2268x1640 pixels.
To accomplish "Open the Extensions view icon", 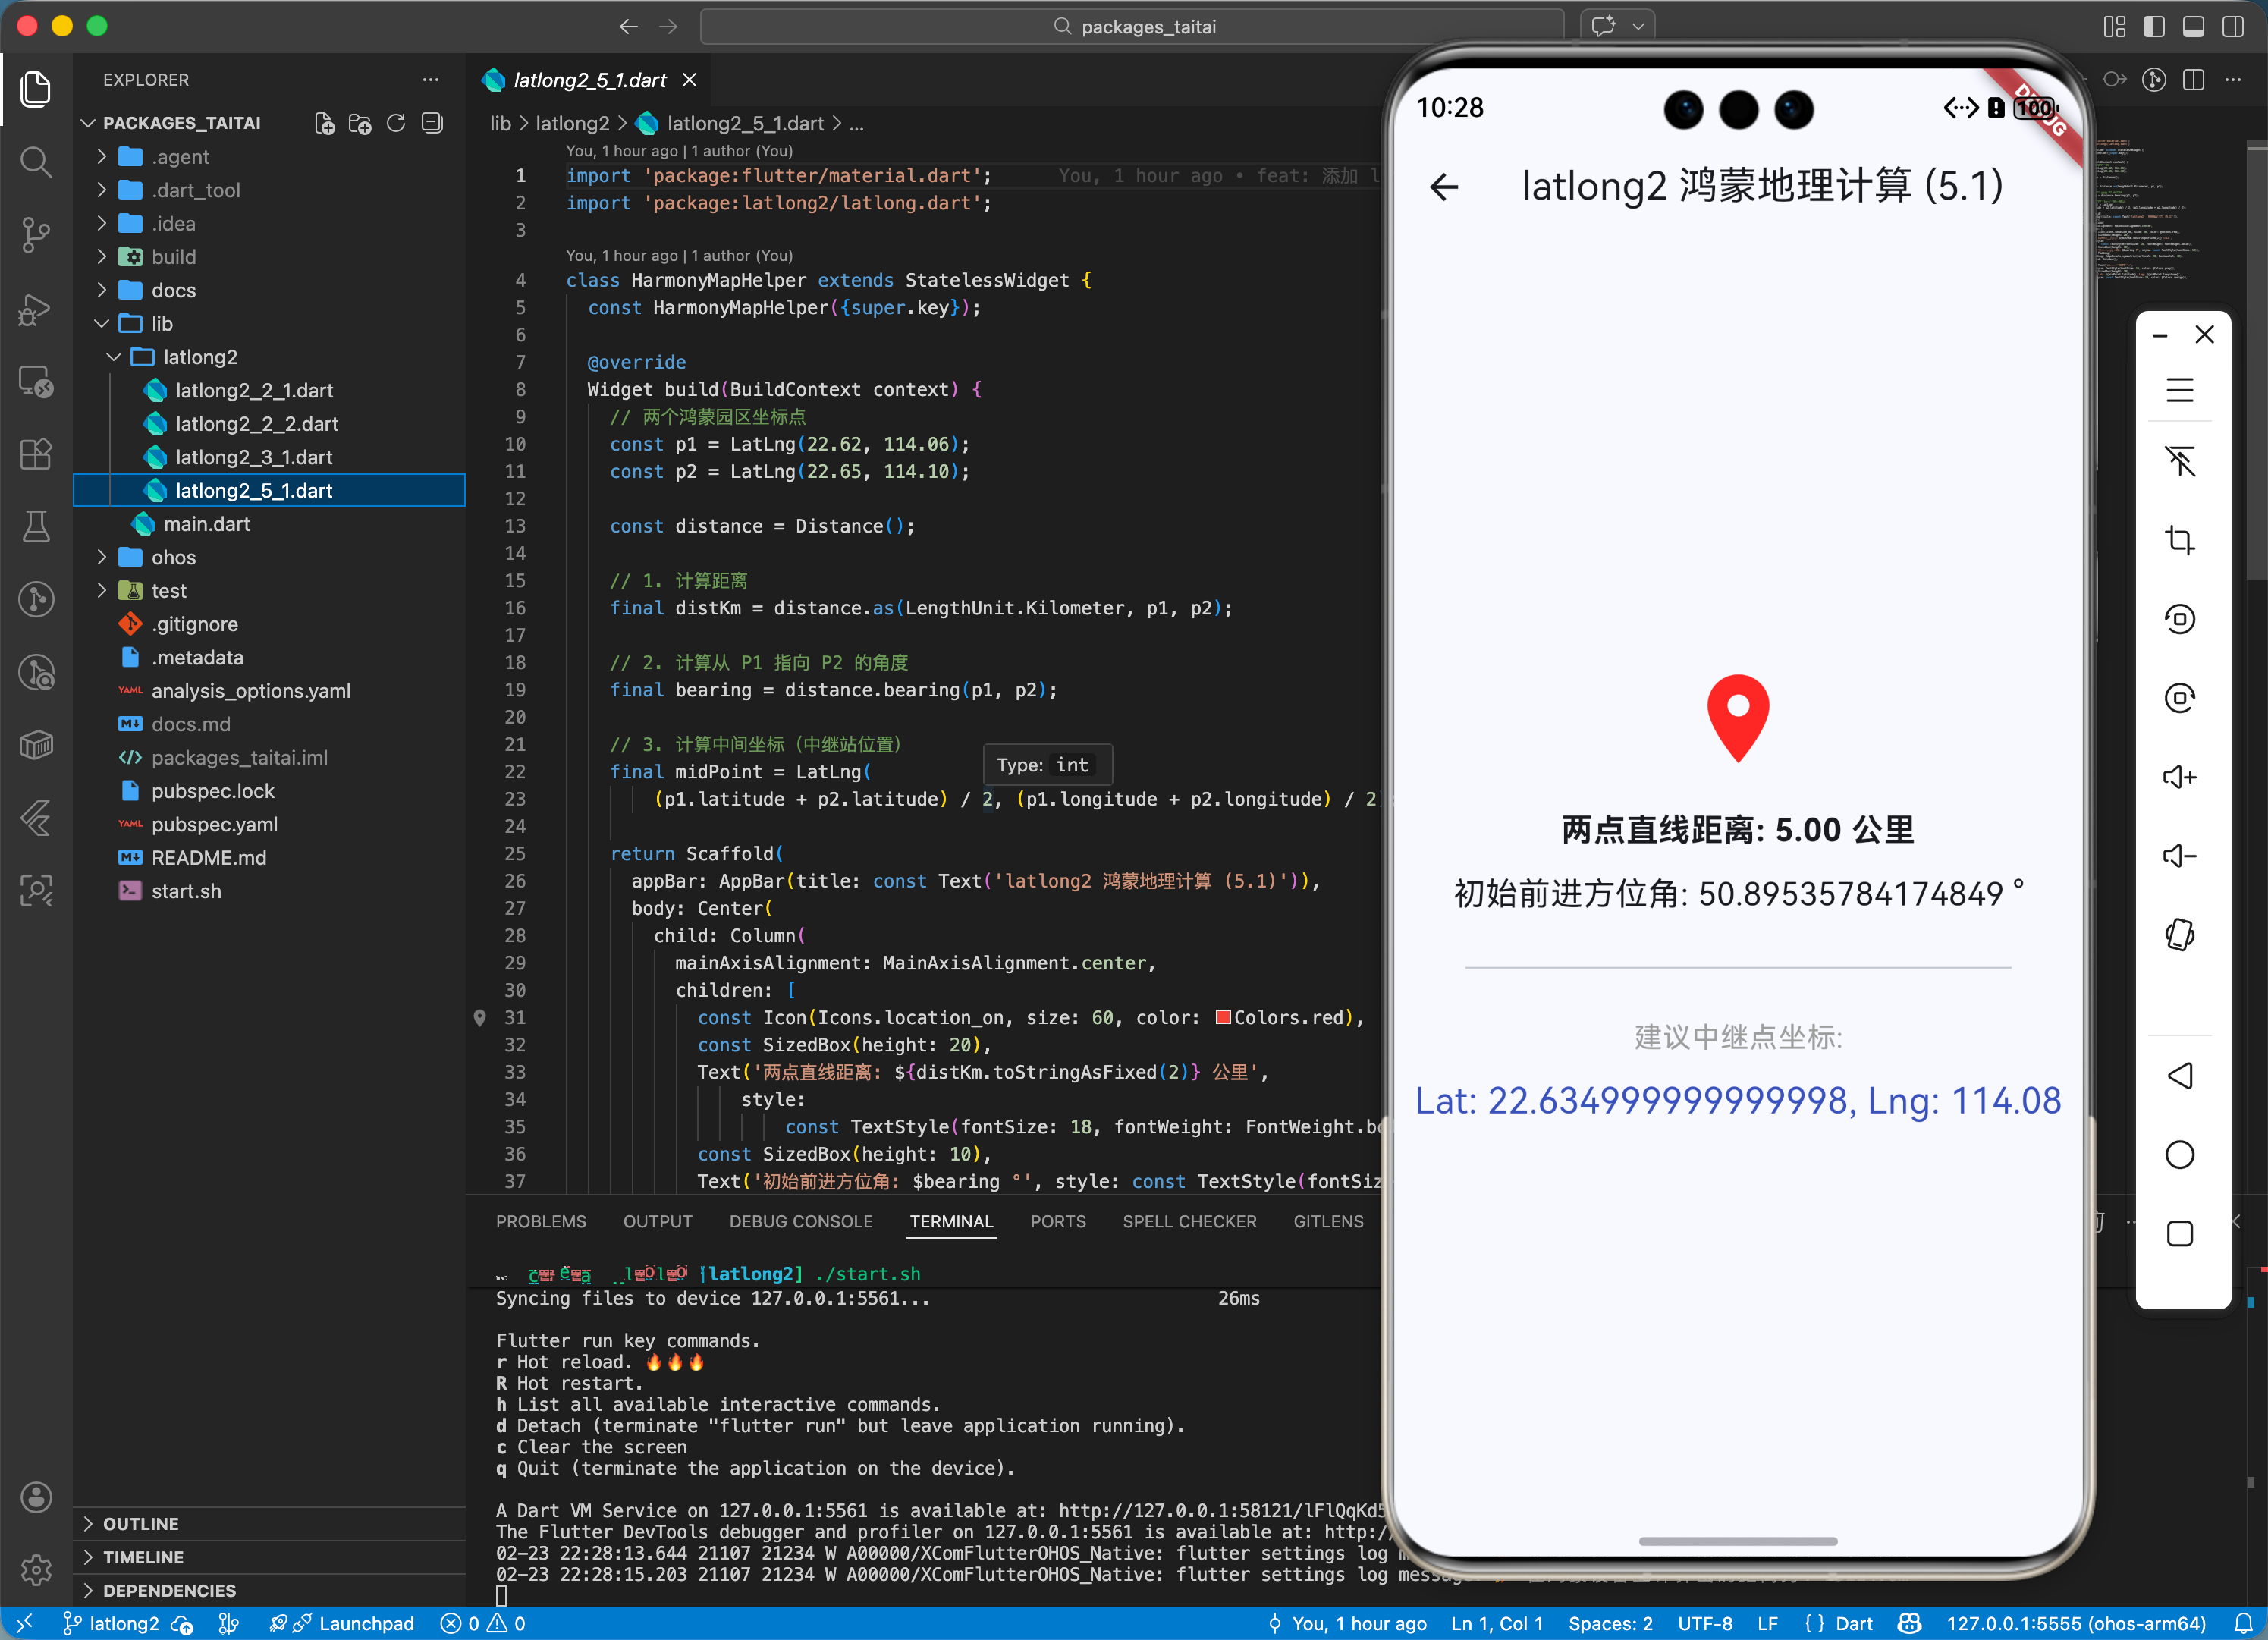I will coord(36,454).
